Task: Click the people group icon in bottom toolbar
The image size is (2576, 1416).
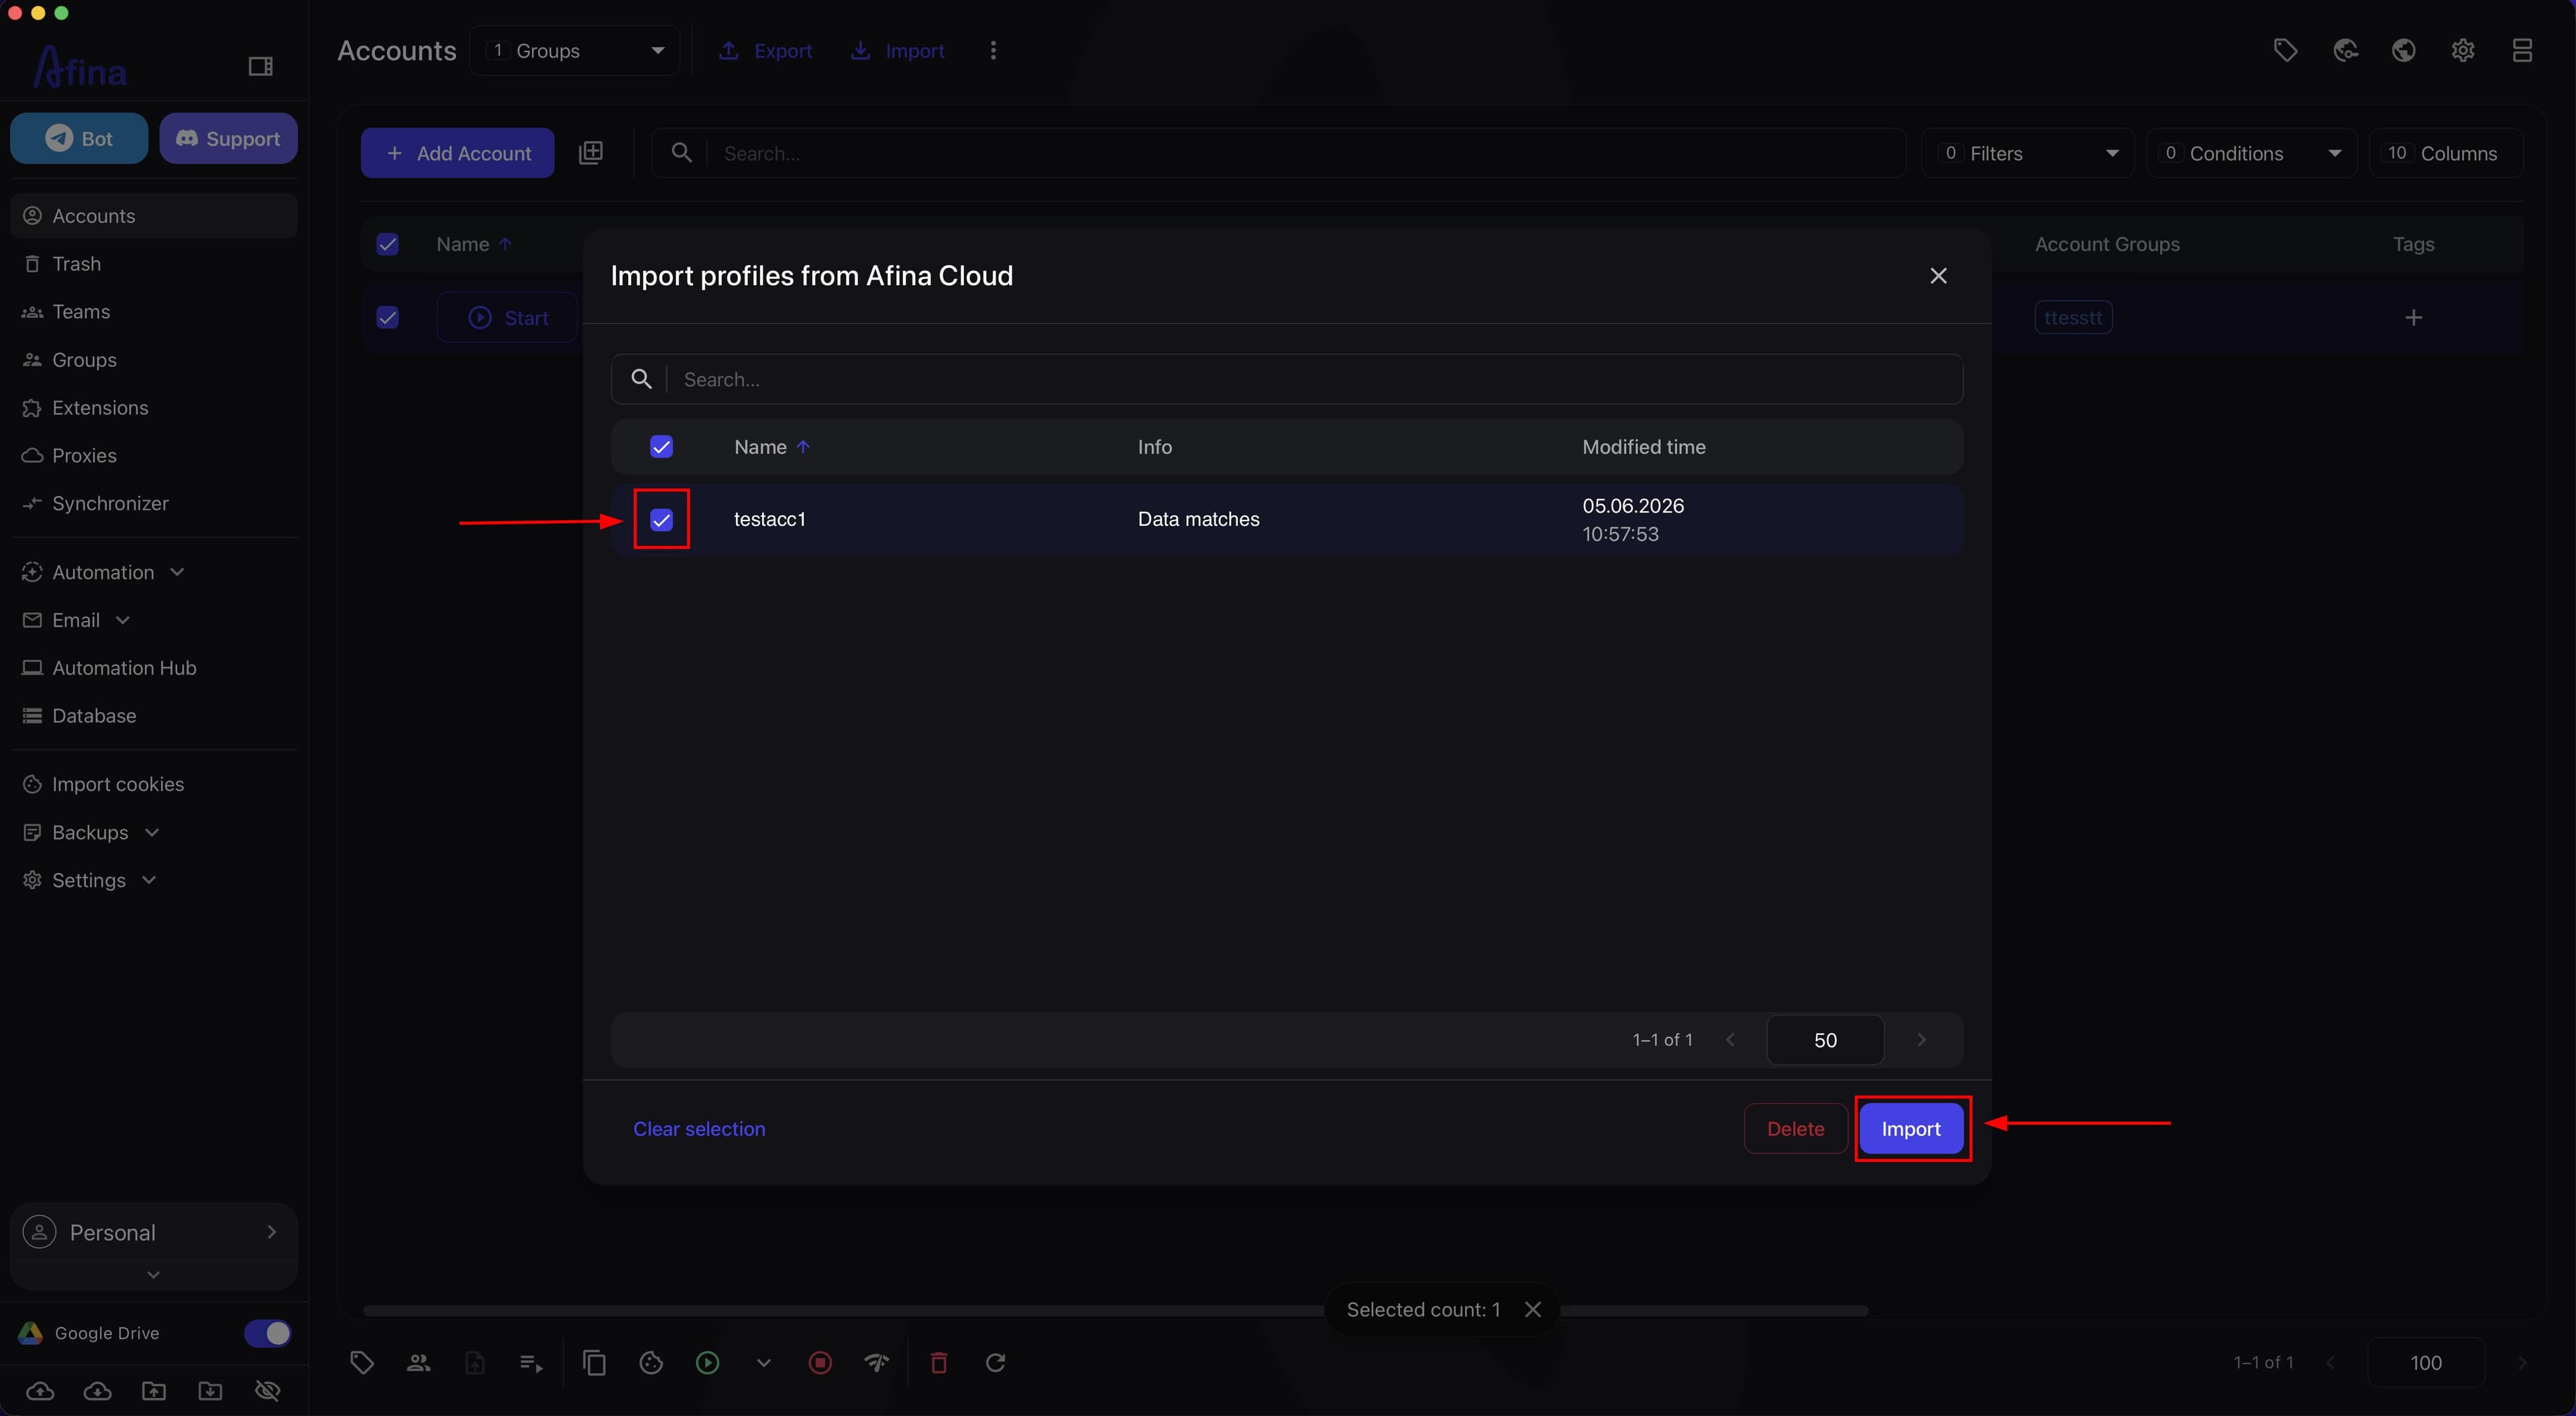Action: pos(418,1362)
